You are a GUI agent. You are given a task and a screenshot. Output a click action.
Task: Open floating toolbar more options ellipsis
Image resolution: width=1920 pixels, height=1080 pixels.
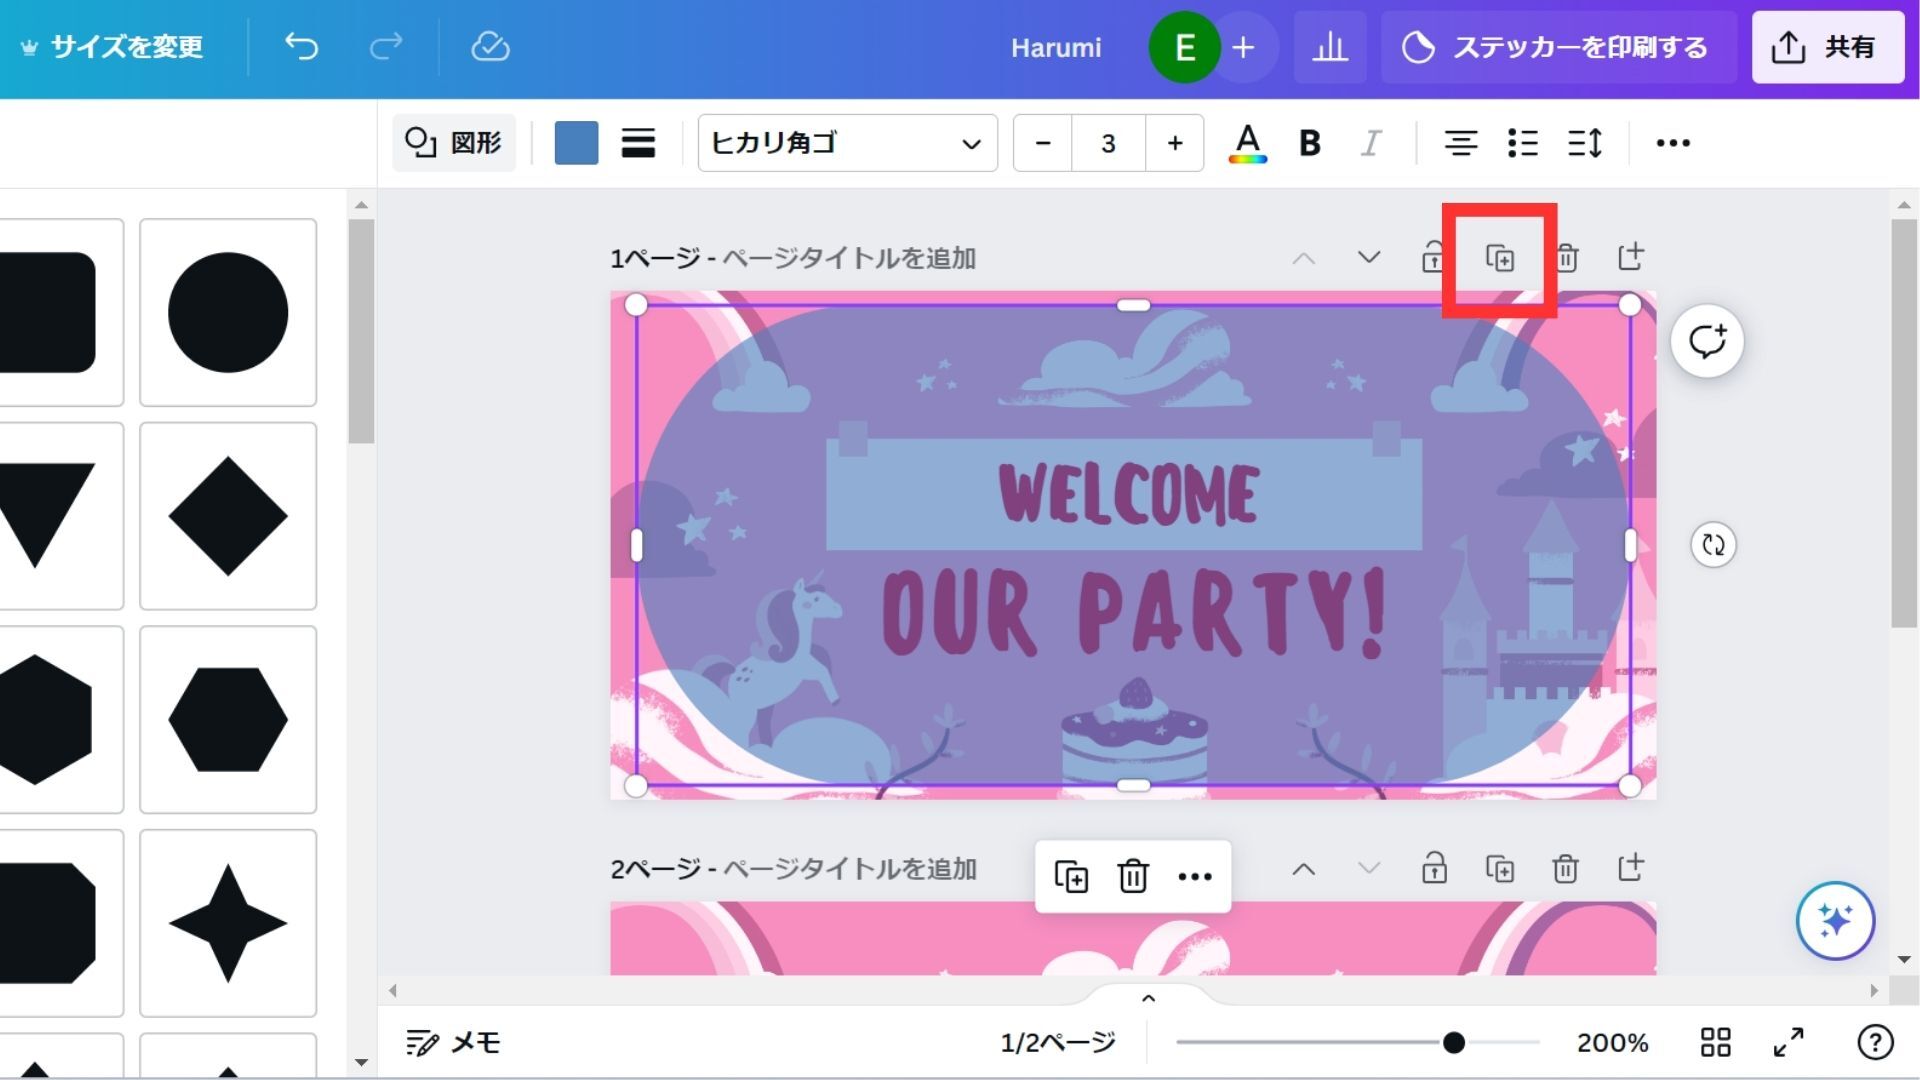click(x=1195, y=877)
